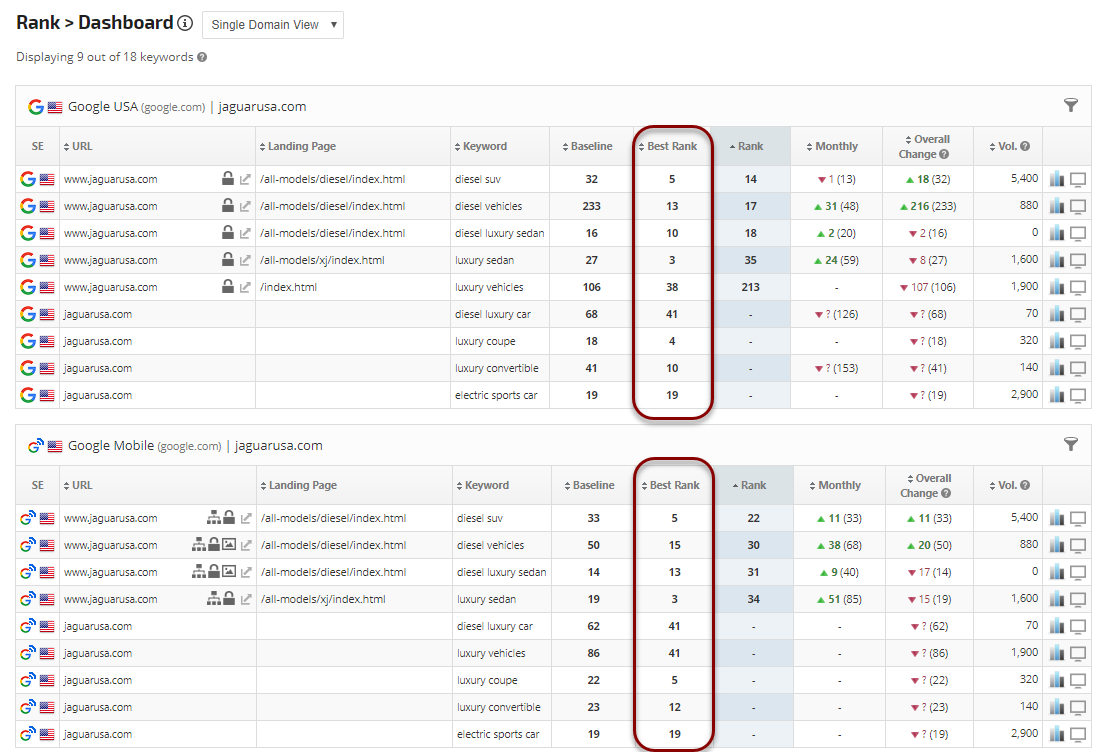This screenshot has height=752, width=1103.
Task: Click 'diesel luxury sedan' keyword in Google Mobile
Action: coord(501,572)
